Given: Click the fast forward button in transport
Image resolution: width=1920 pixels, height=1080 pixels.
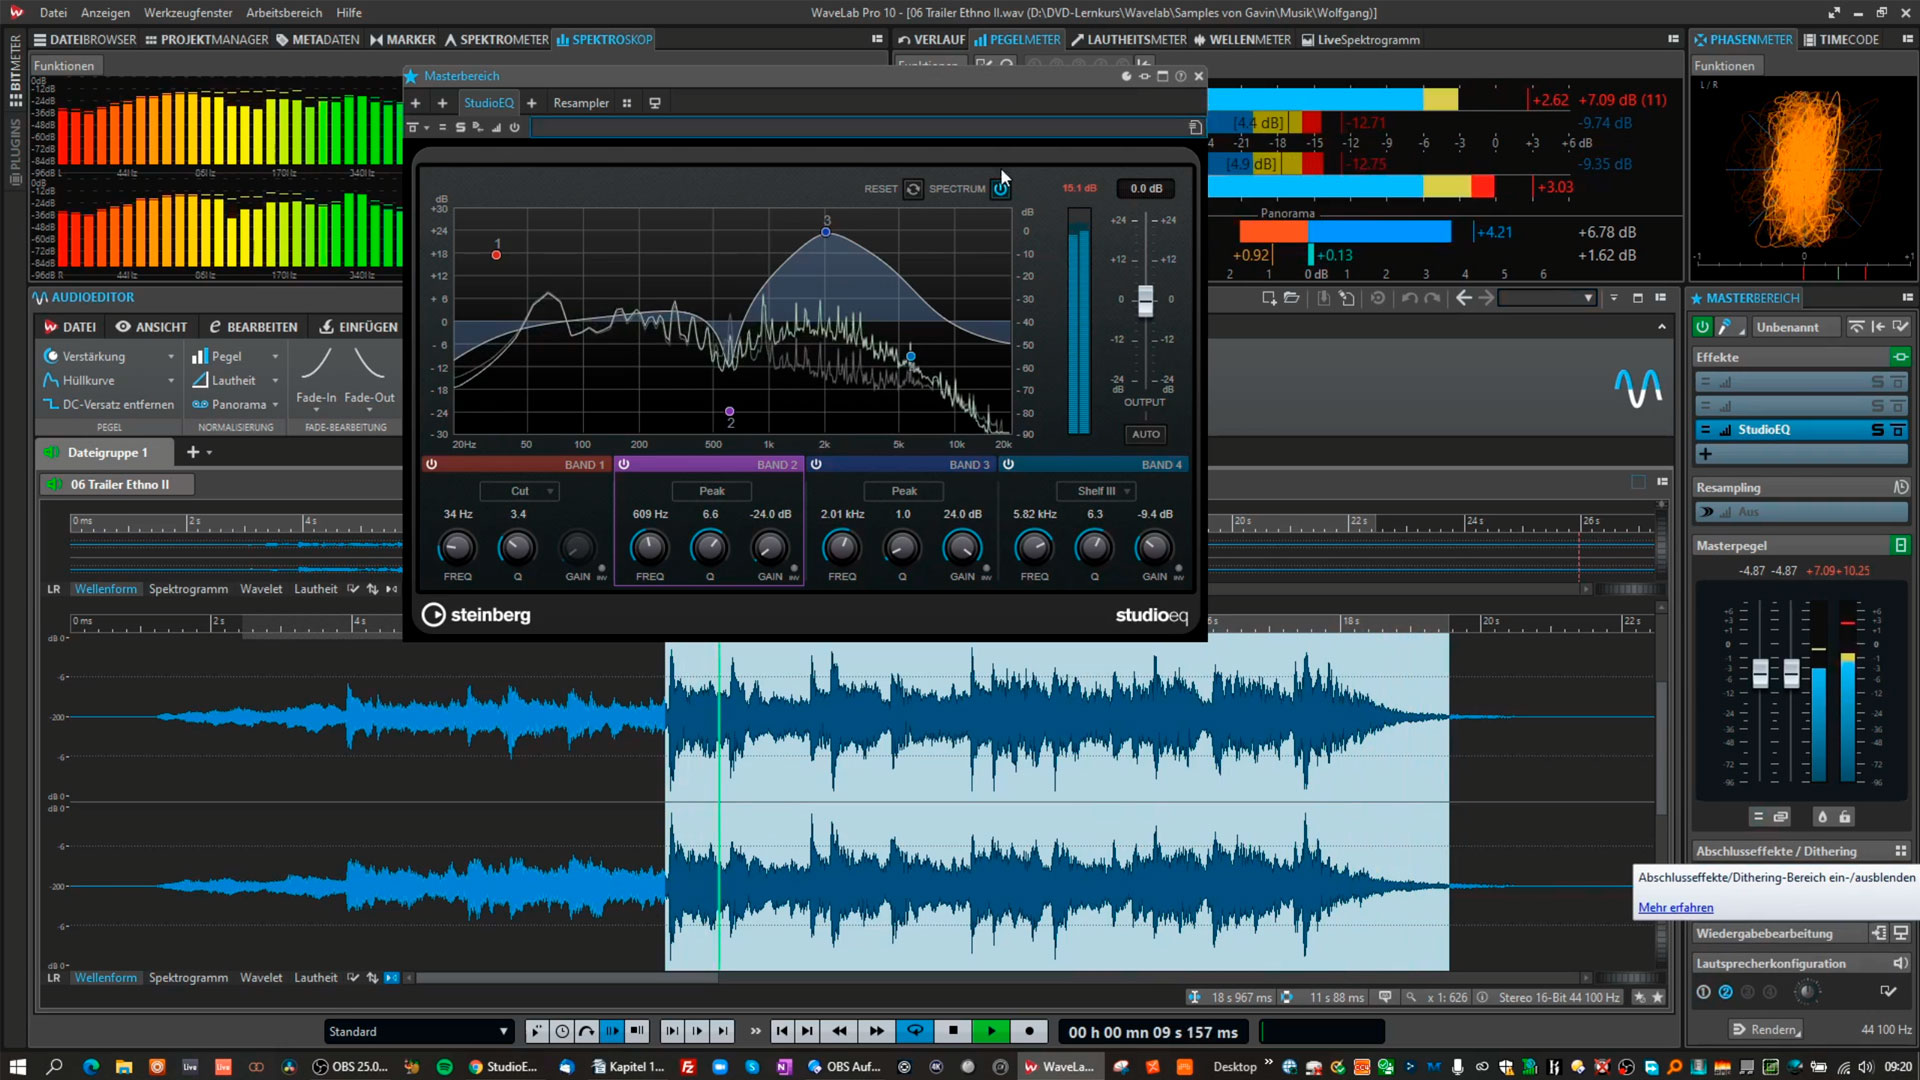Looking at the screenshot, I should point(876,1032).
